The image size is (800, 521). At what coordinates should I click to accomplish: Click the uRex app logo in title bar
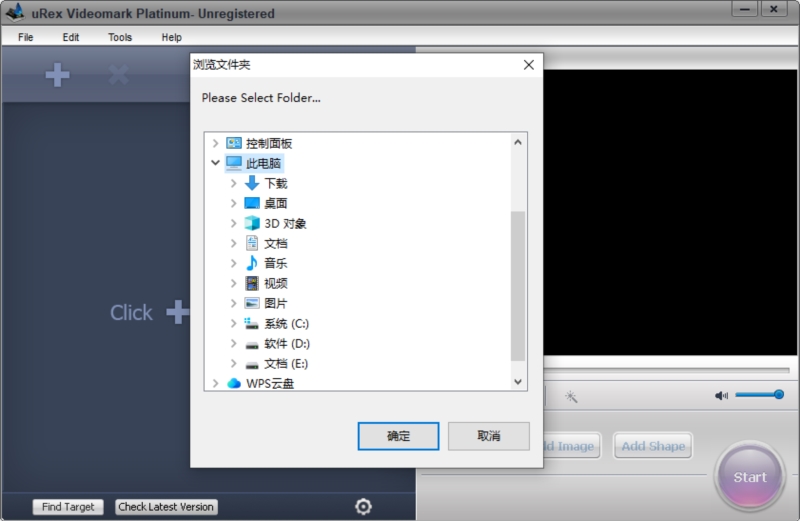click(x=15, y=12)
